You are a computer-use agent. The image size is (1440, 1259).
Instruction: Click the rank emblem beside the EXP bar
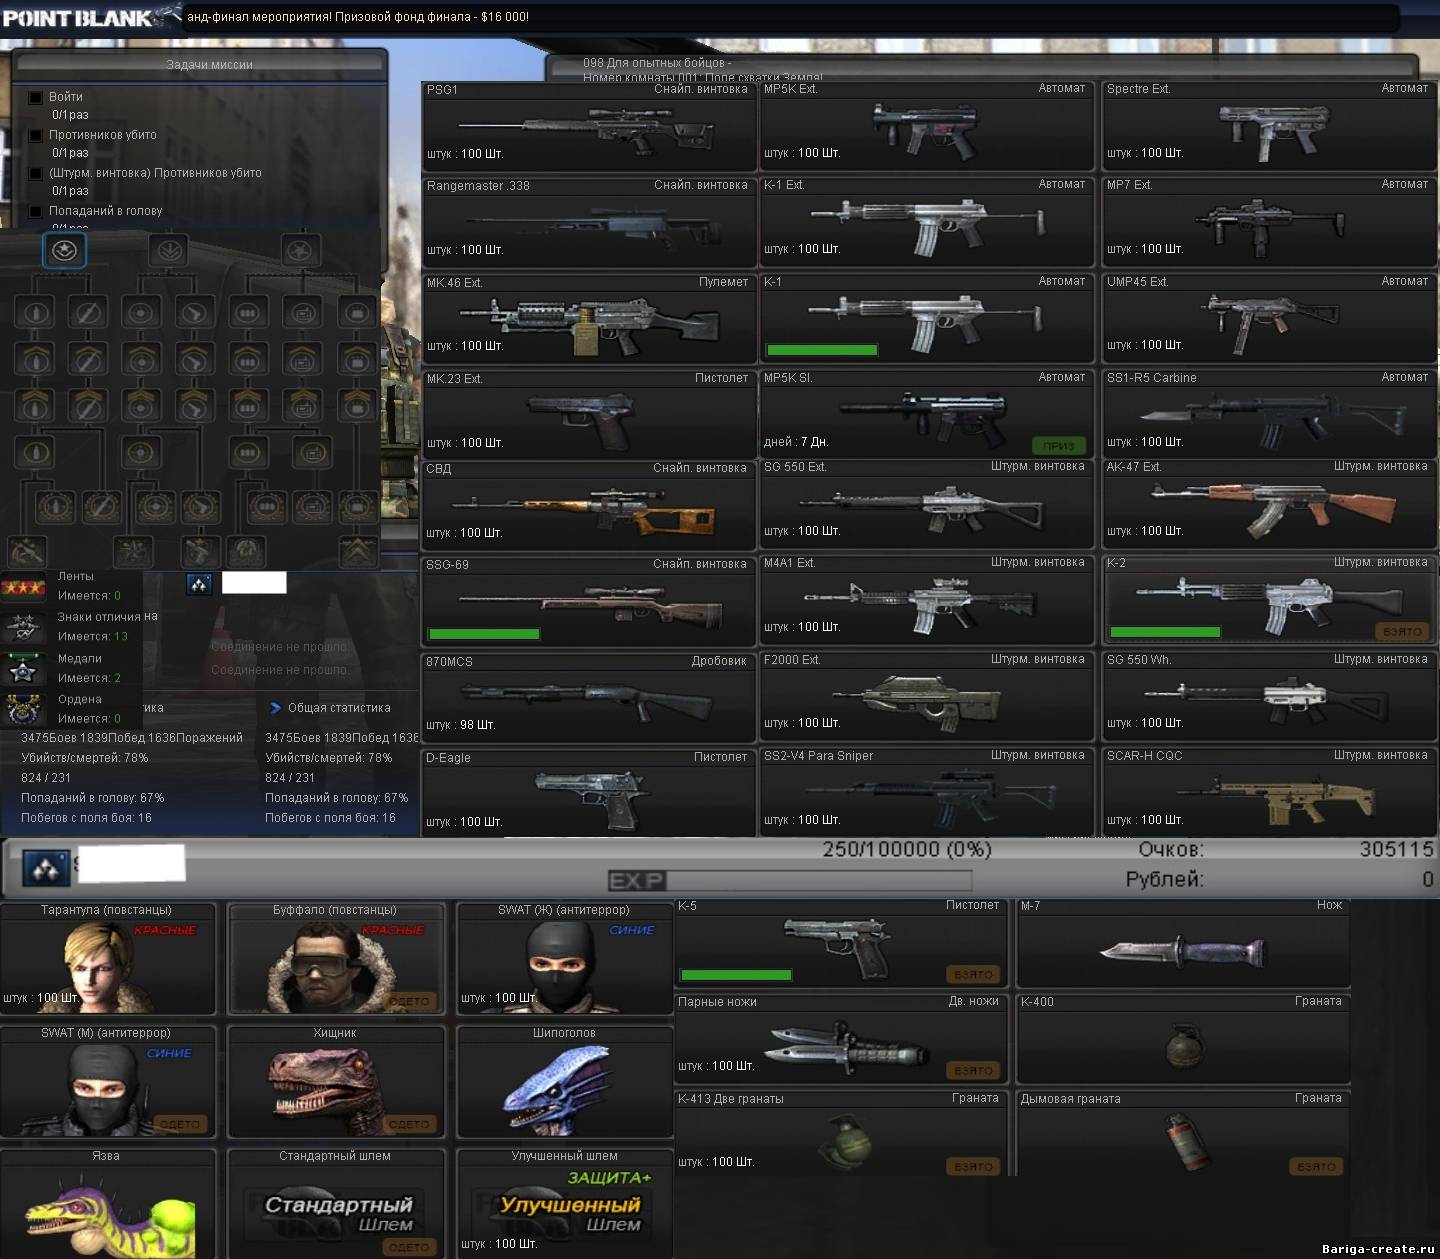click(46, 870)
